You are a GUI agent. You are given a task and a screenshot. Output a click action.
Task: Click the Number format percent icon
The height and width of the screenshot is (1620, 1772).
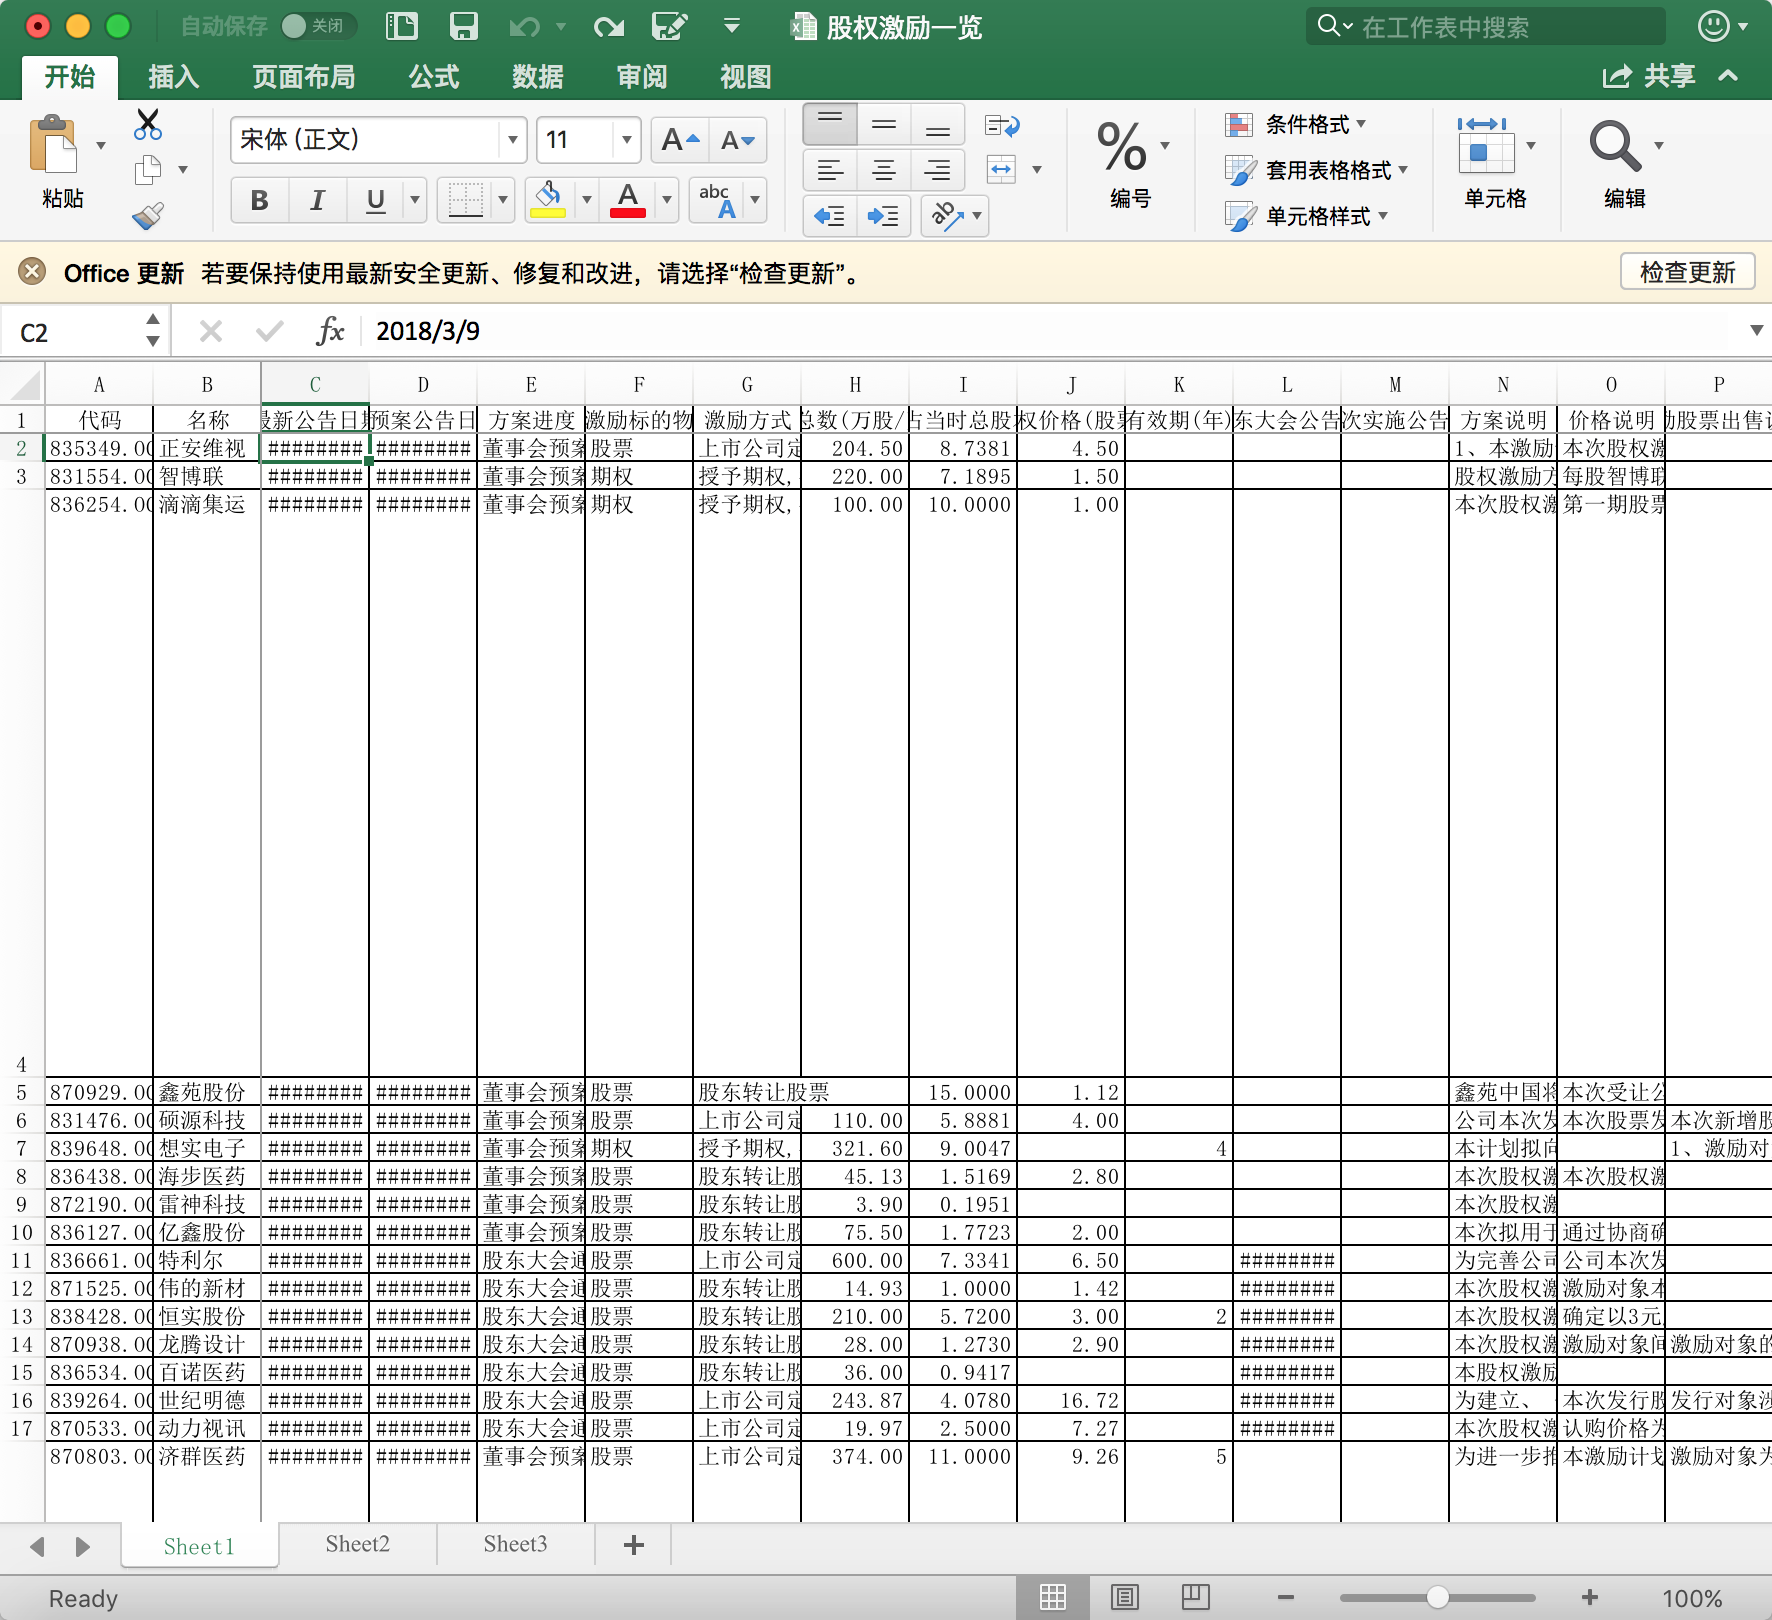point(1122,148)
